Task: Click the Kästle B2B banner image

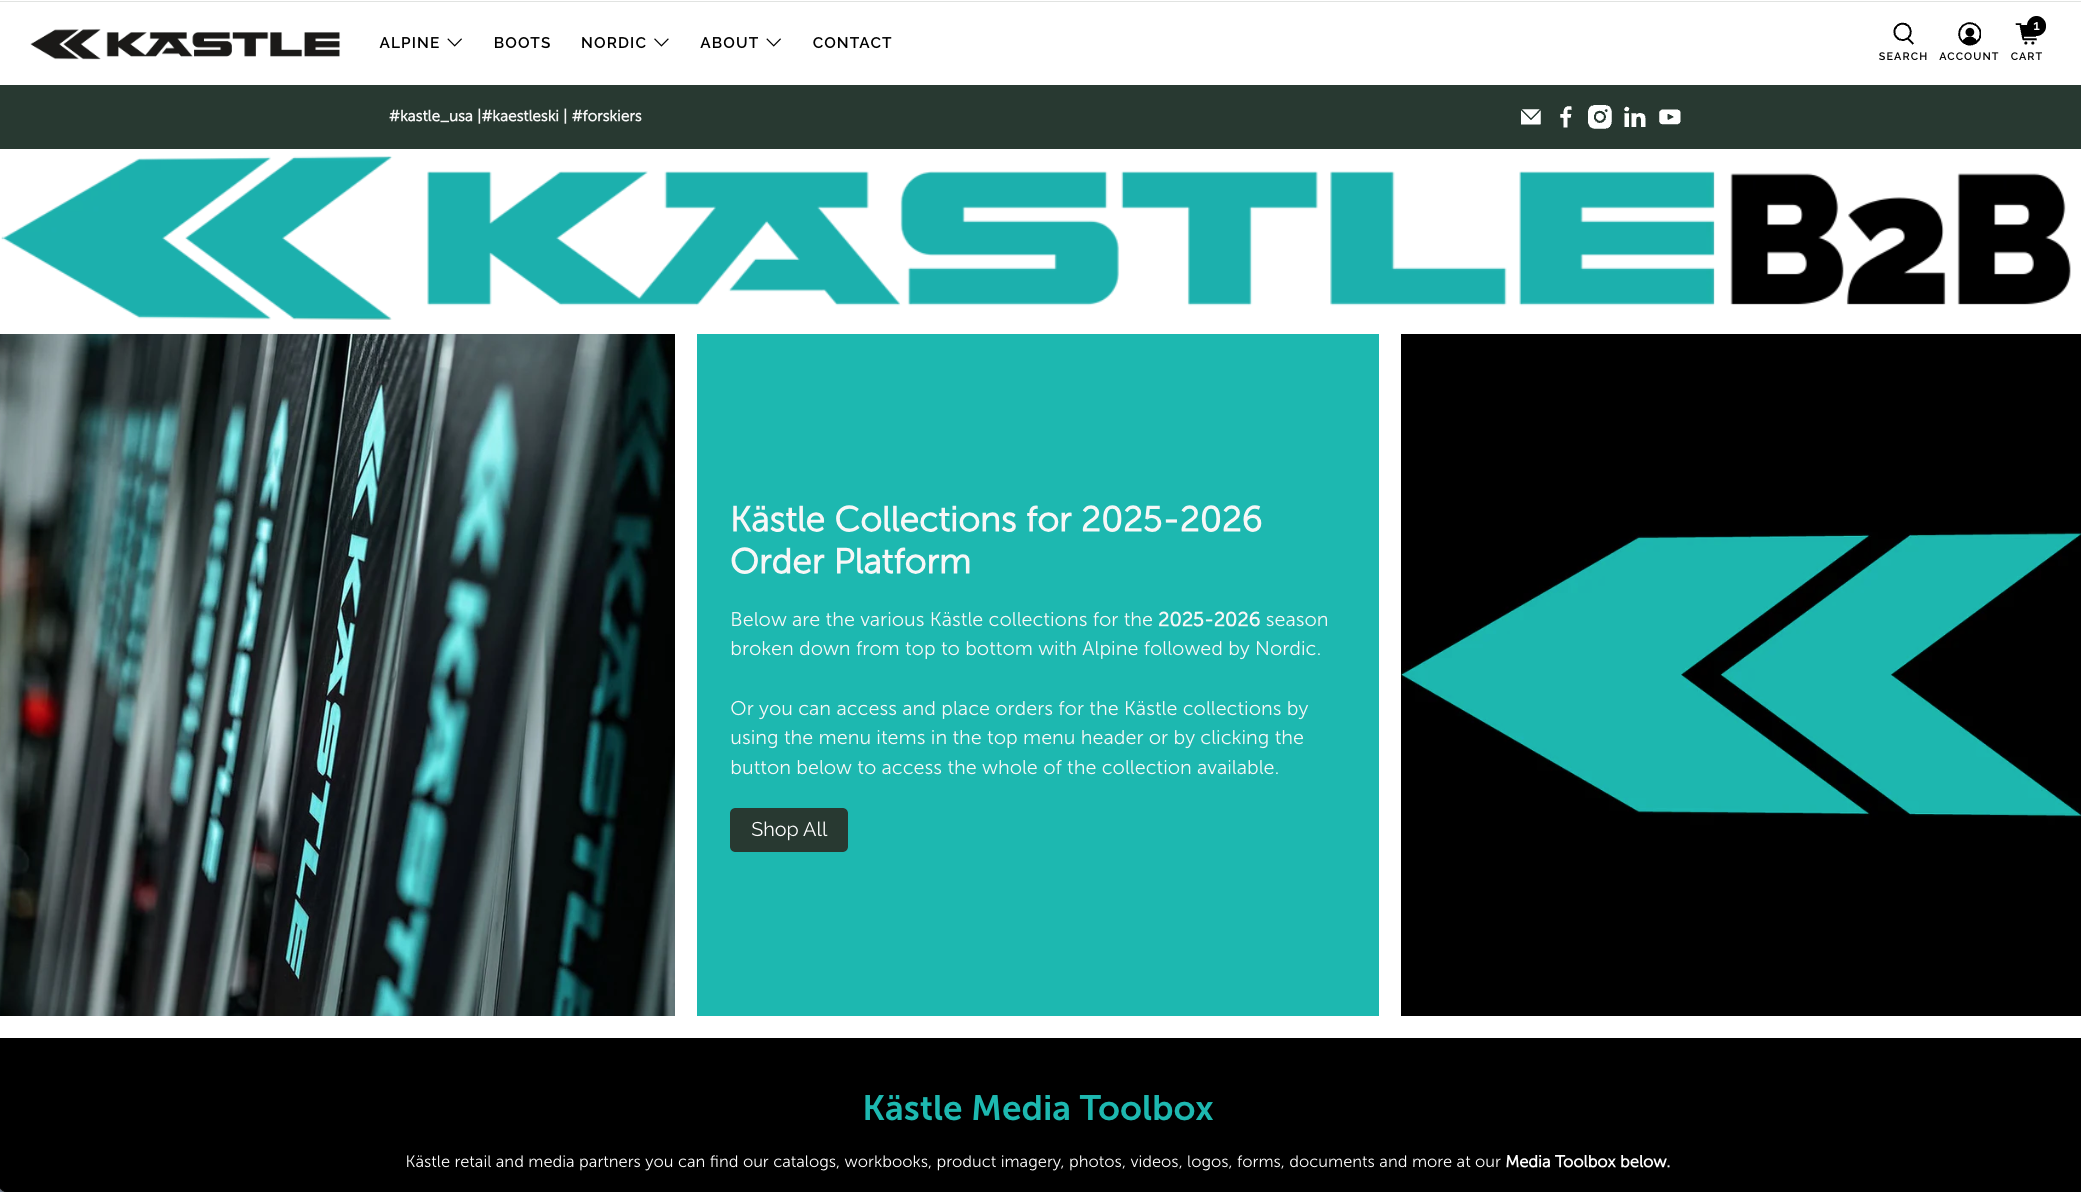Action: coord(1040,240)
